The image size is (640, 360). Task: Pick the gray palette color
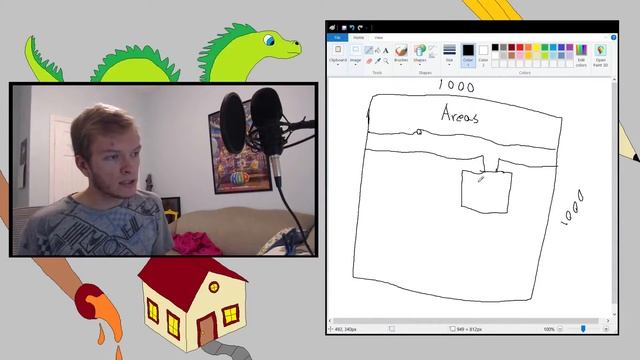[503, 47]
